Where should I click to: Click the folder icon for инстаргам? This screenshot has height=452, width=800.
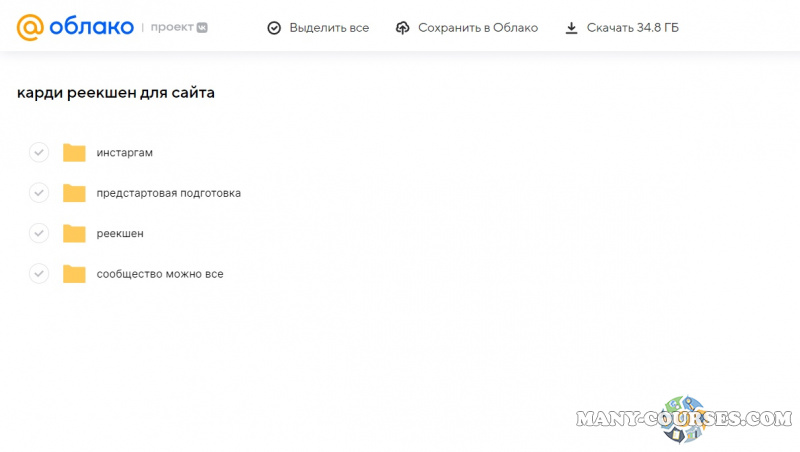click(x=74, y=153)
